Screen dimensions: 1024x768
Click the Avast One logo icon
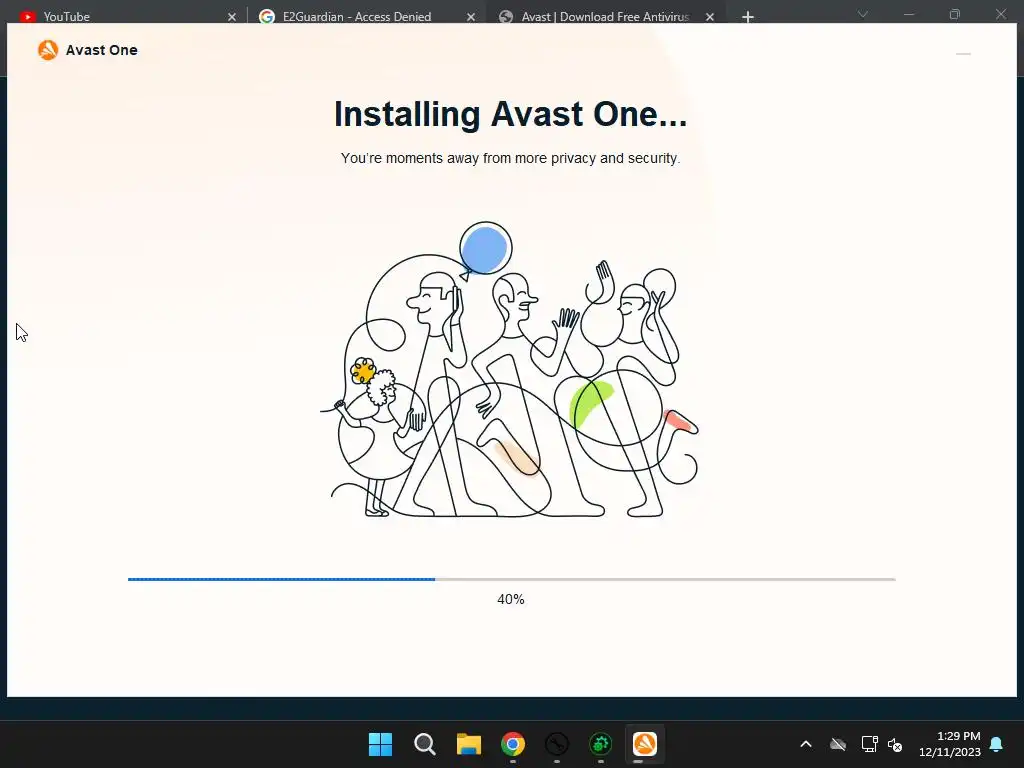(48, 50)
